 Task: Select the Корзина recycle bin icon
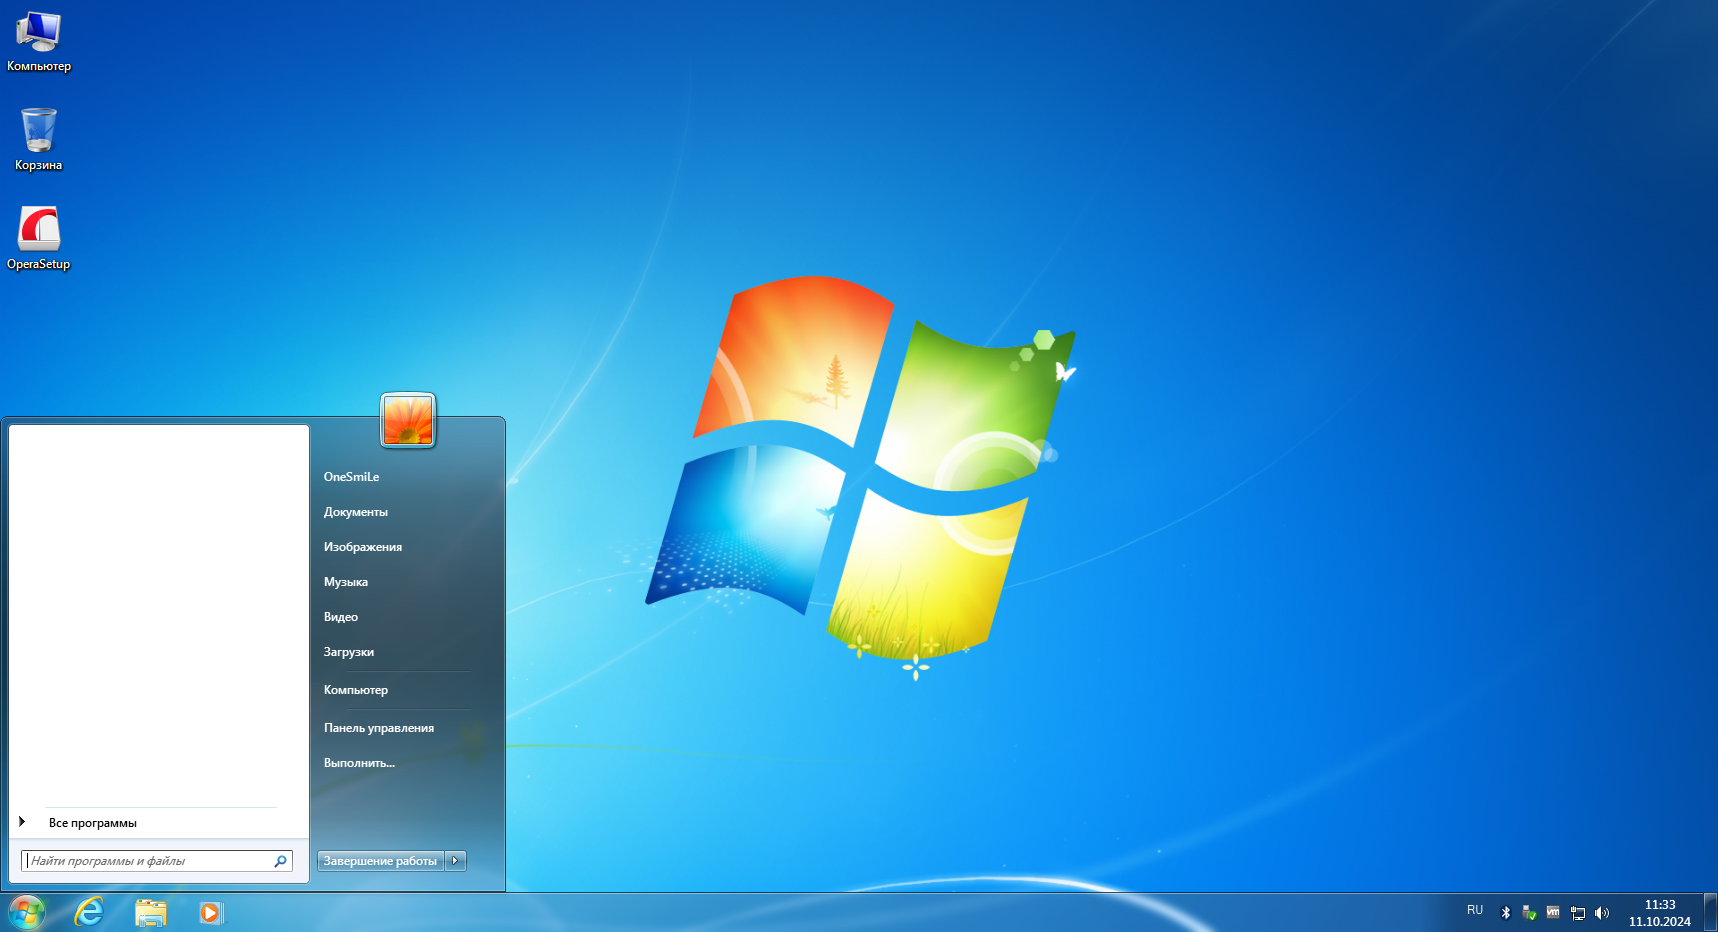(x=39, y=140)
